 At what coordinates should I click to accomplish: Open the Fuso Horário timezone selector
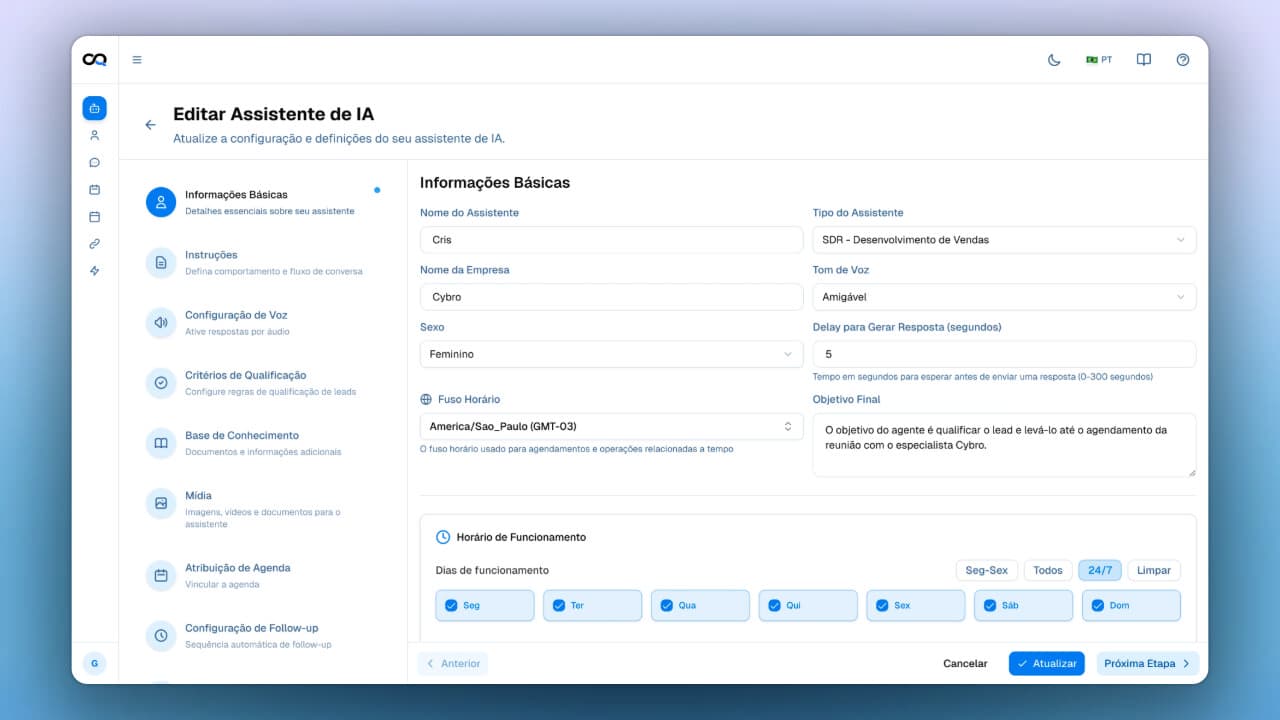pos(610,426)
